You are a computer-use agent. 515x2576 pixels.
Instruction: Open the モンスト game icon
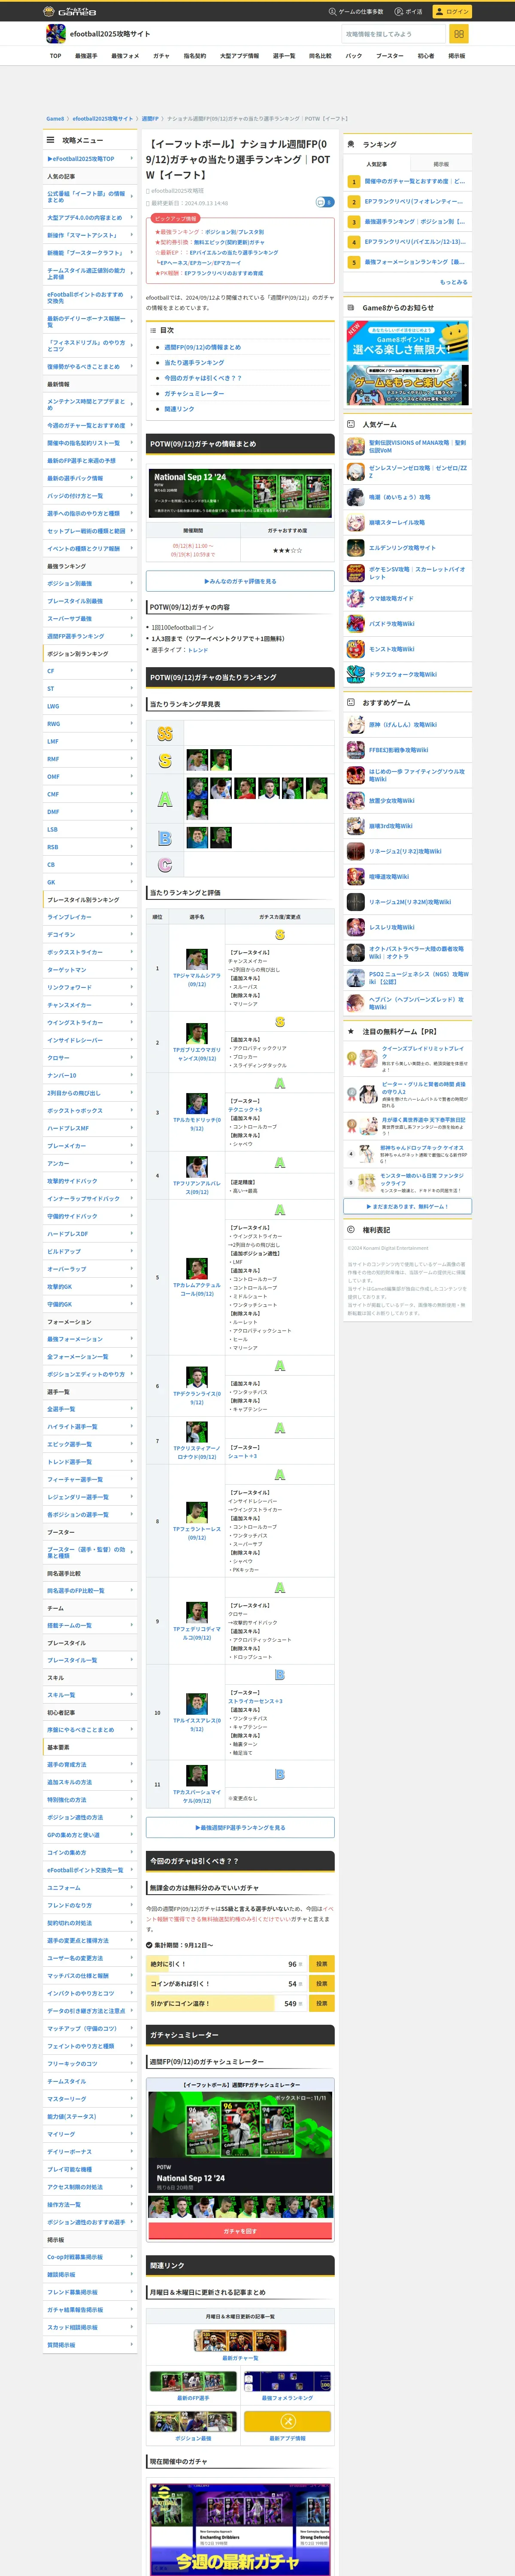click(x=356, y=649)
